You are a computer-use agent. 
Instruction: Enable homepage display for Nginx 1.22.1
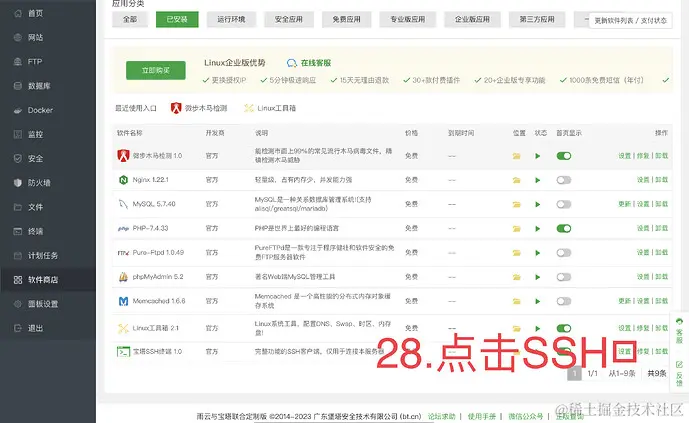coord(564,180)
